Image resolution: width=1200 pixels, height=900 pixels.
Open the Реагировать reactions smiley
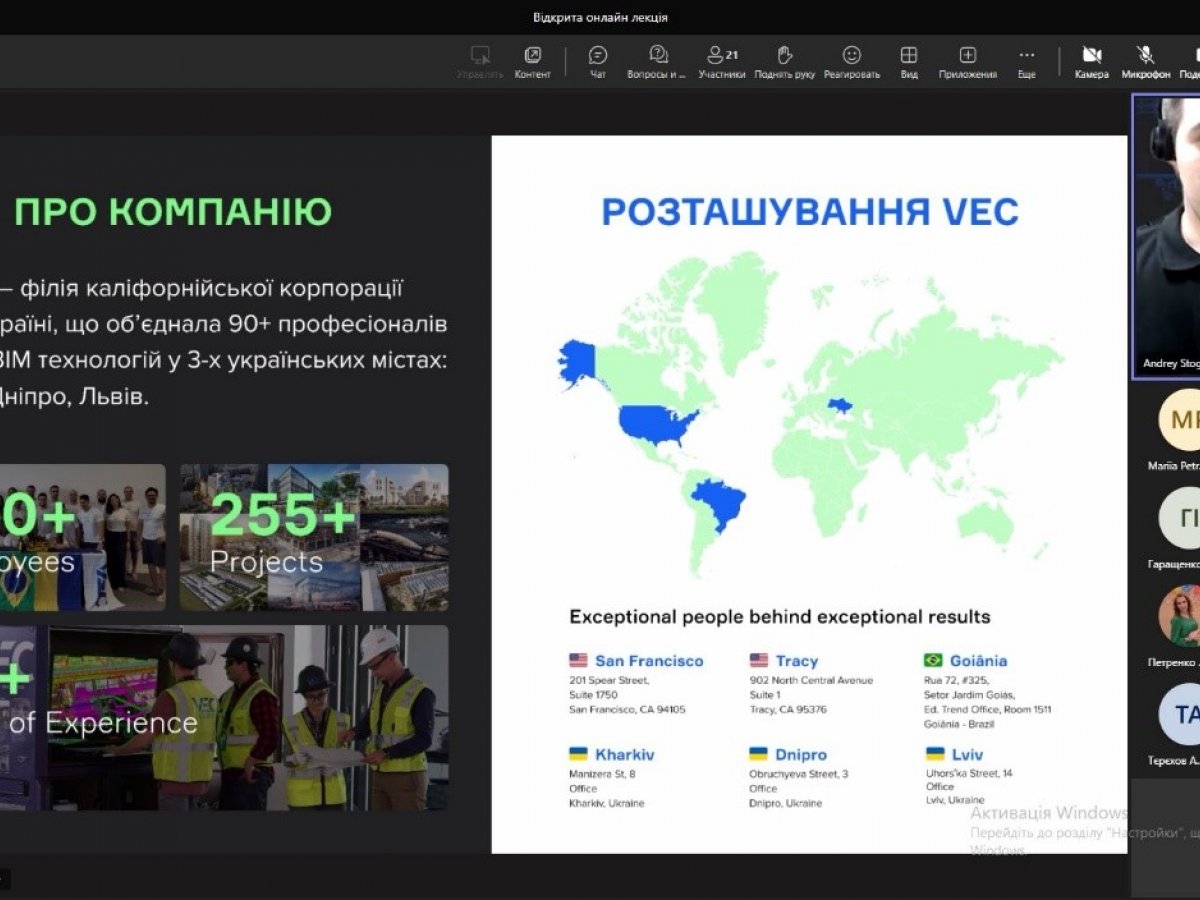(x=851, y=56)
